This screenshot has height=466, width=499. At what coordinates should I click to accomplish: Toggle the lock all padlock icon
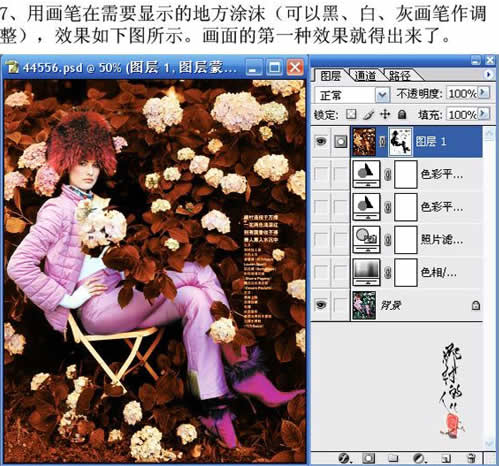pos(402,114)
